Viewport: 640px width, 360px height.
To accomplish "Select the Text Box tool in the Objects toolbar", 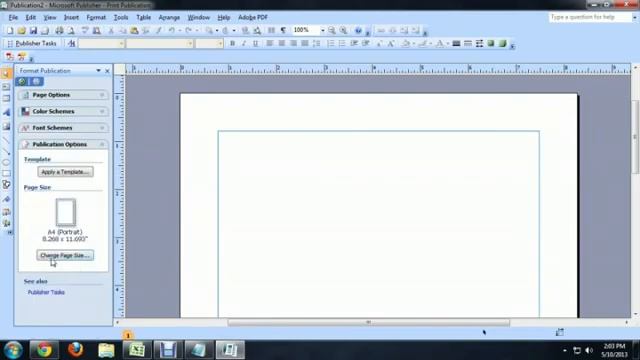I will tap(6, 87).
